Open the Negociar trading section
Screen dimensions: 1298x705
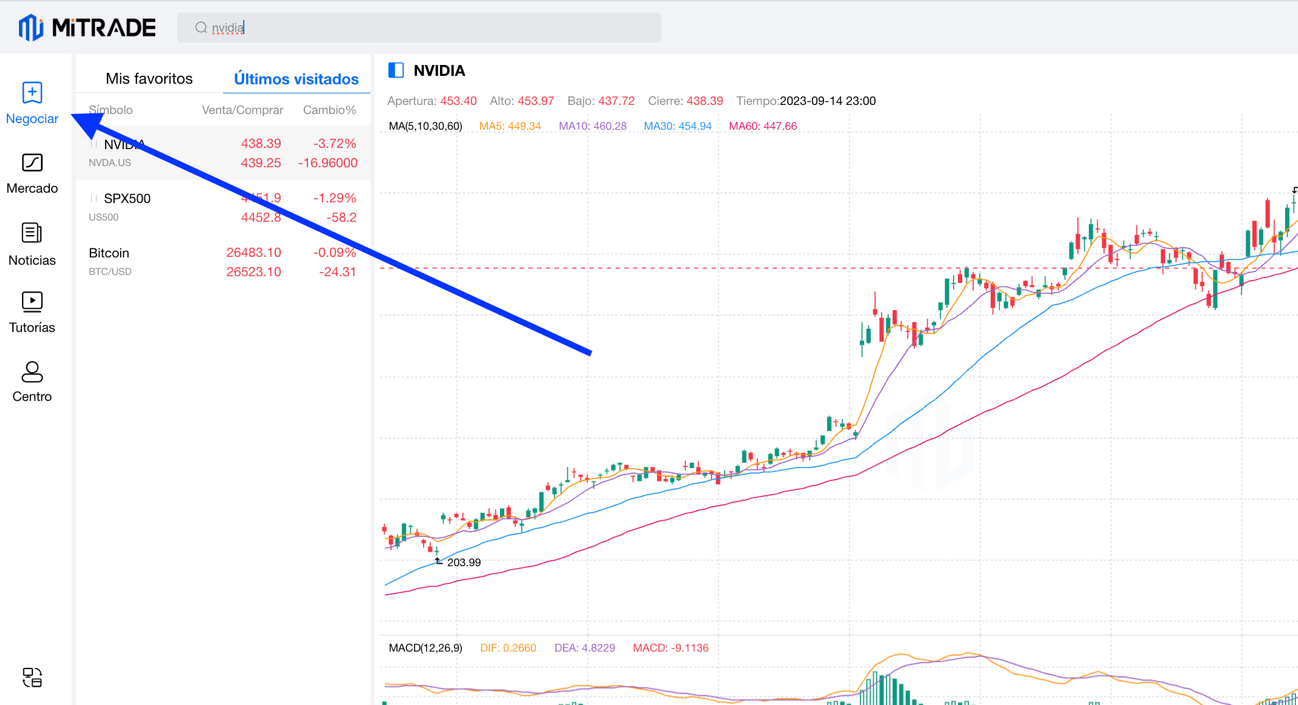pos(32,104)
